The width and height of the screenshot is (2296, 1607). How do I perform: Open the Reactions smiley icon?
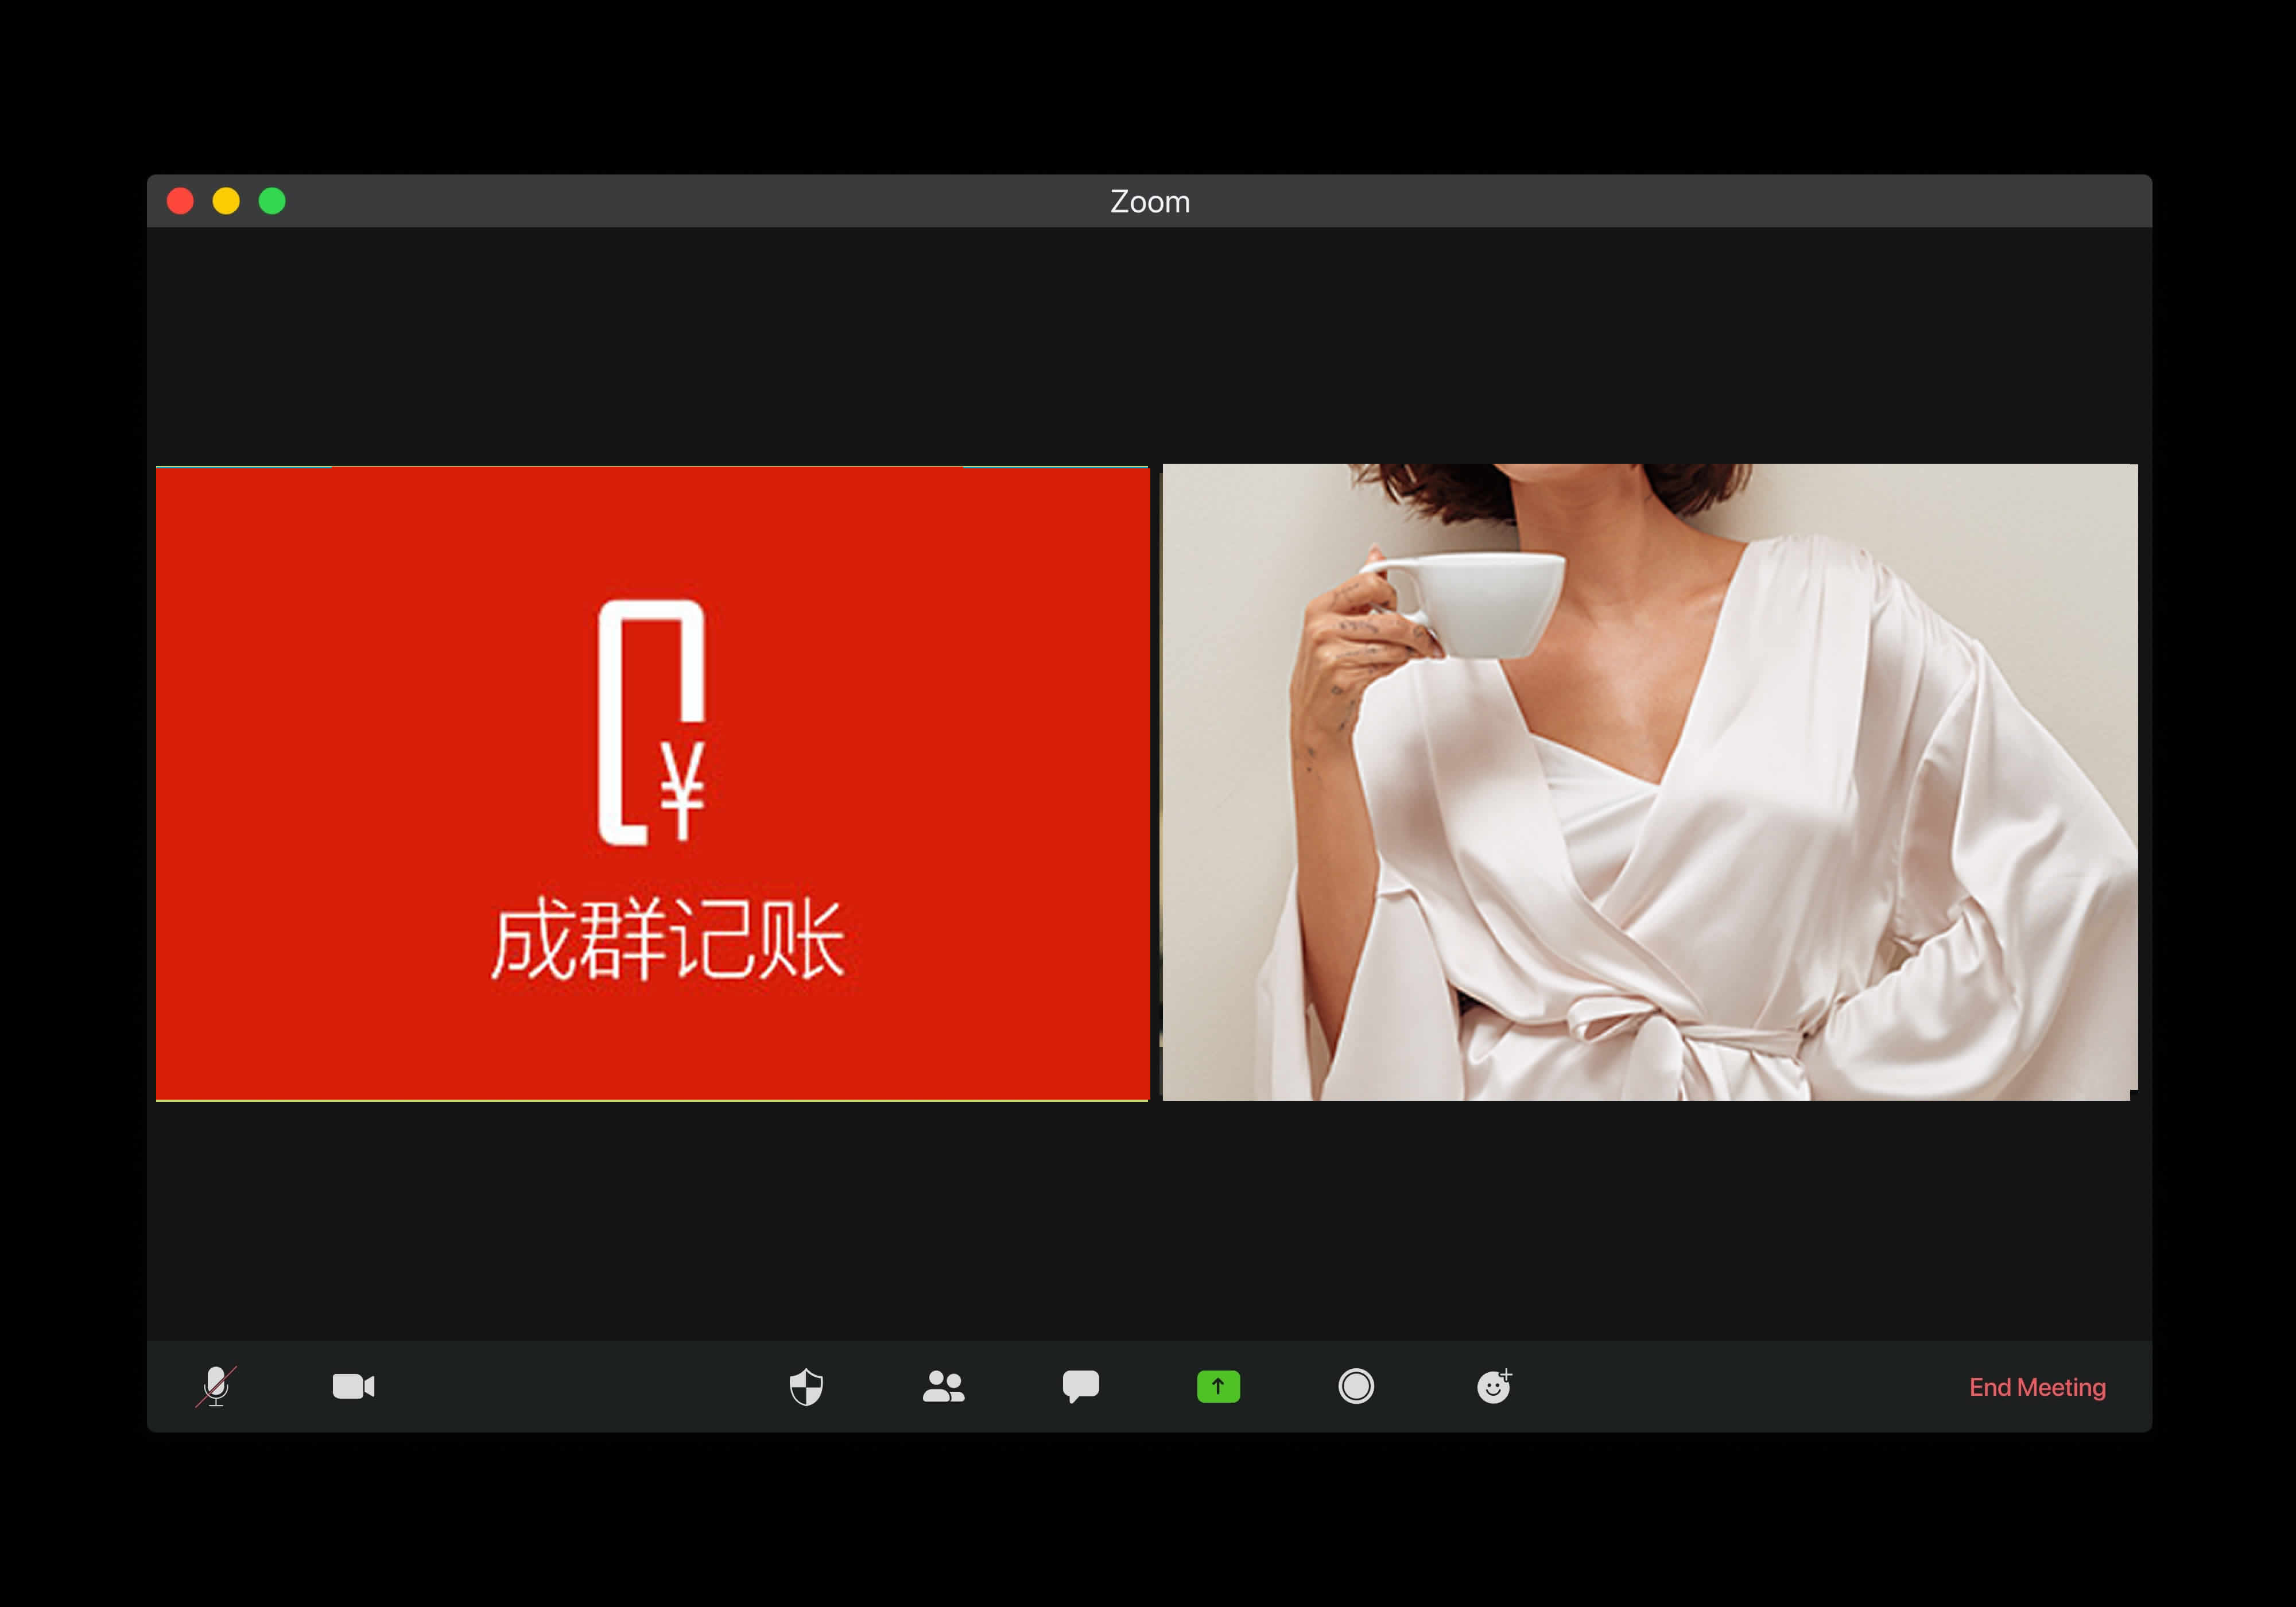click(x=1493, y=1386)
